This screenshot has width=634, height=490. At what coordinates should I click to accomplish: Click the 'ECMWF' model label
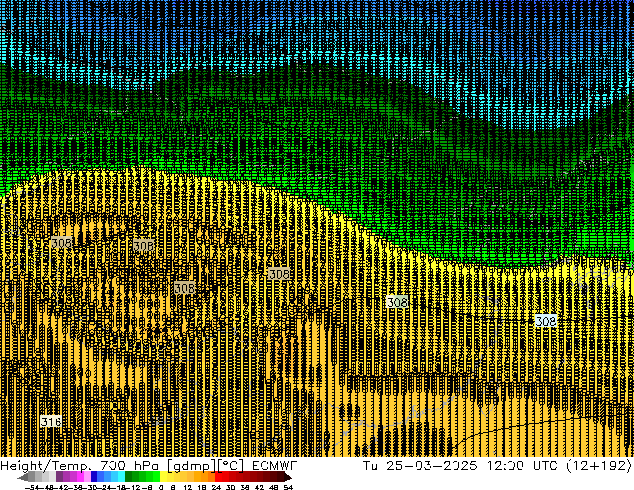click(274, 466)
